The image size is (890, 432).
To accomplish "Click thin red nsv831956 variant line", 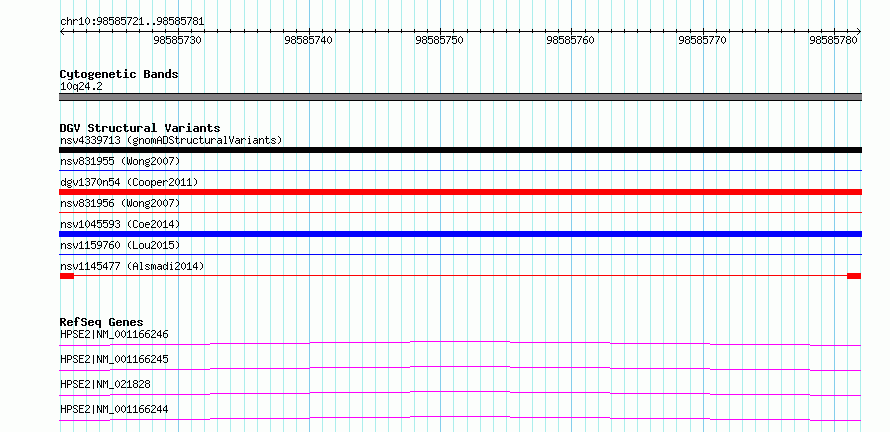I will (x=460, y=212).
